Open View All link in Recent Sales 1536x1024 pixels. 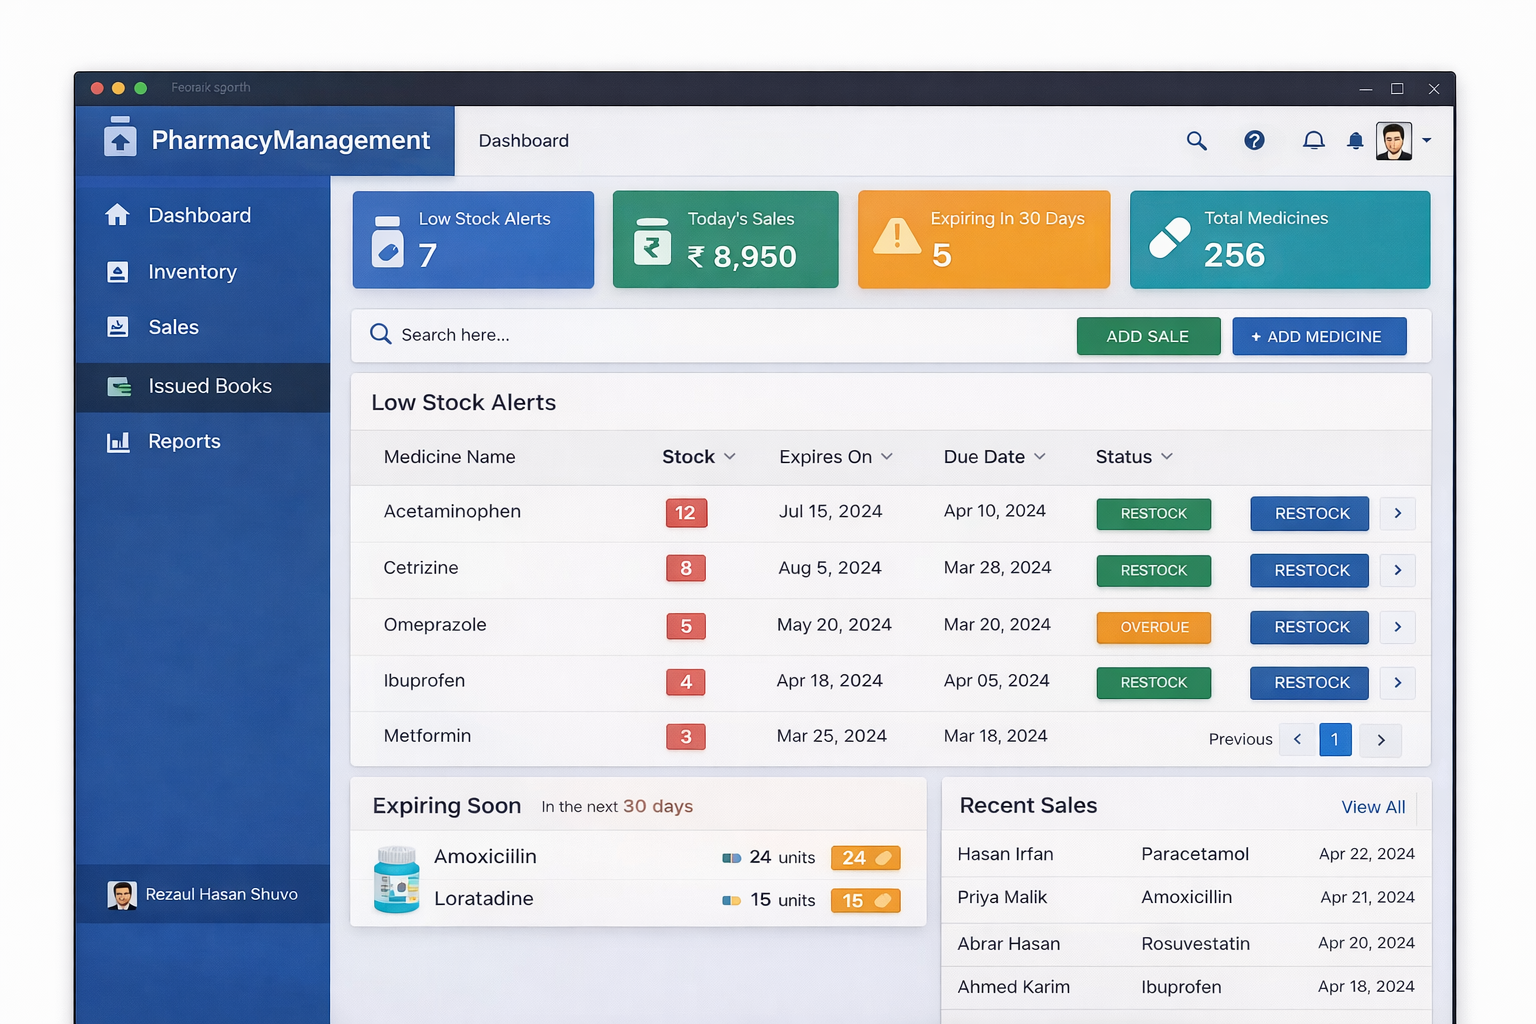(x=1372, y=806)
